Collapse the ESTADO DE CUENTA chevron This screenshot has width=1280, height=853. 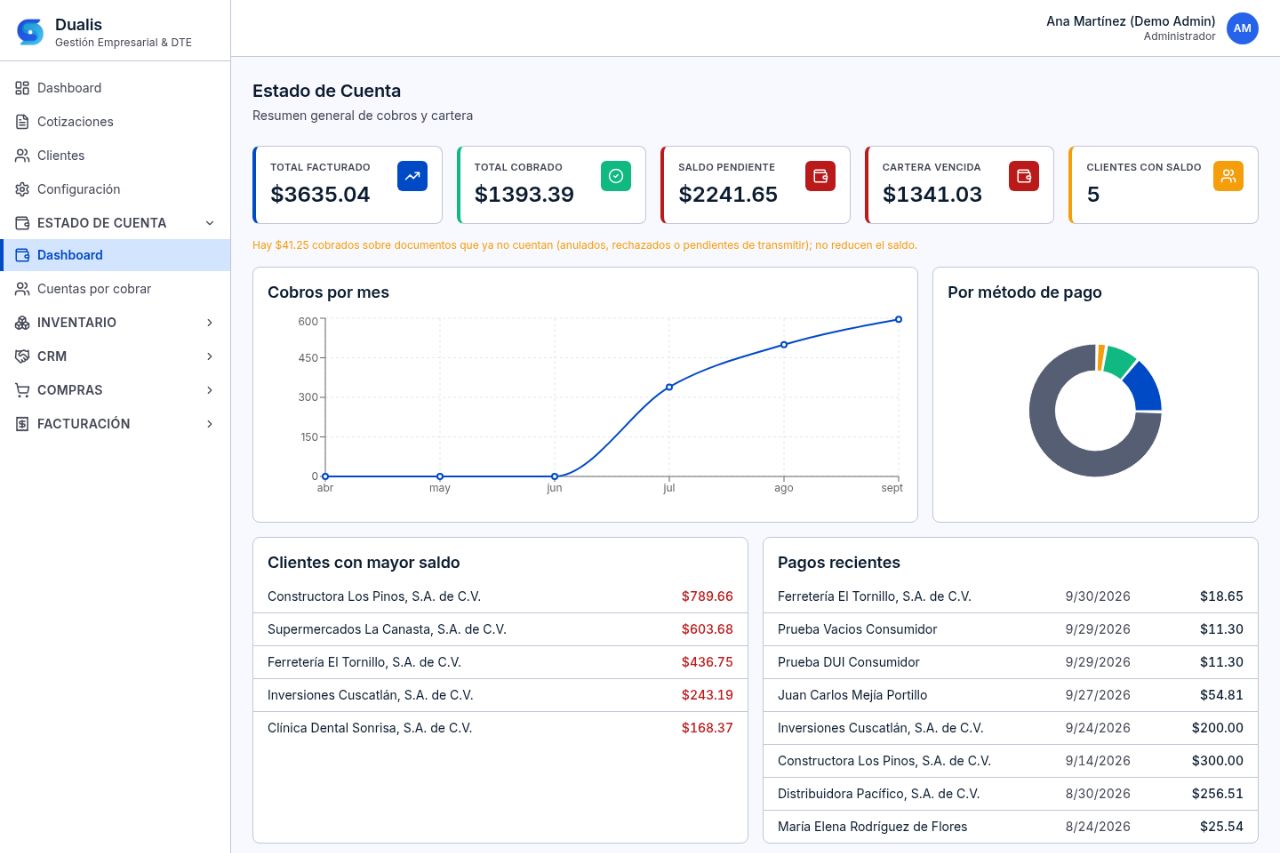coord(209,223)
